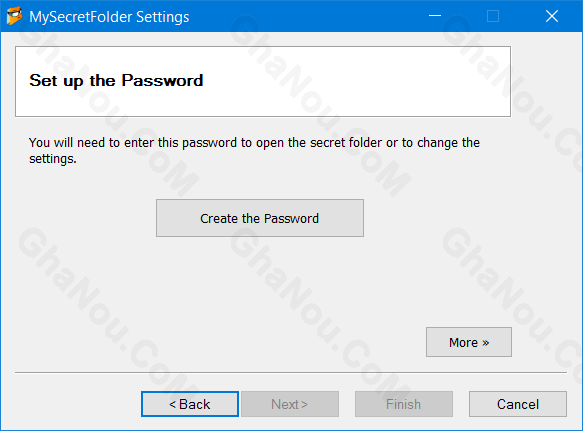Cancel the password setup wizard
The image size is (583, 431).
tap(518, 404)
